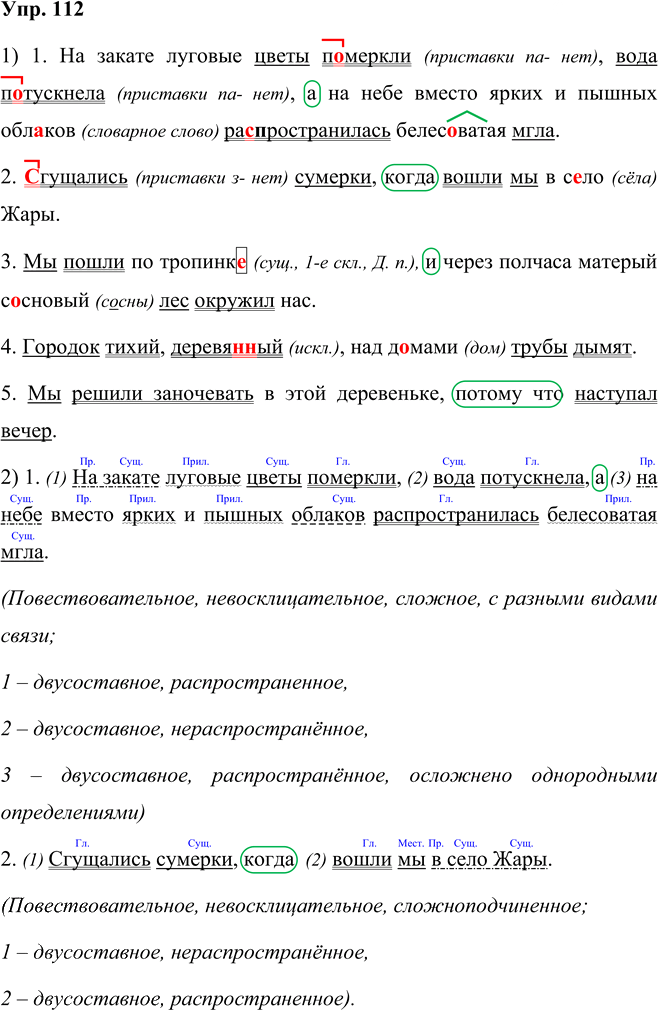The height and width of the screenshot is (1011, 658).
Task: Click the line "3 – двусоставное, распространённое, осложнено однородными"
Action: pos(329,776)
